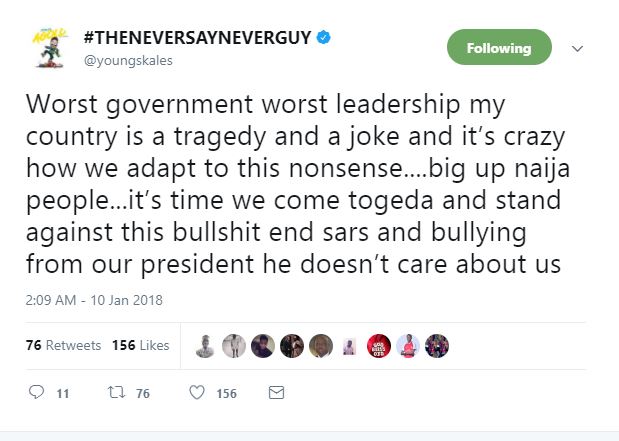Click the last liker avatar thumbnail

pos(436,345)
